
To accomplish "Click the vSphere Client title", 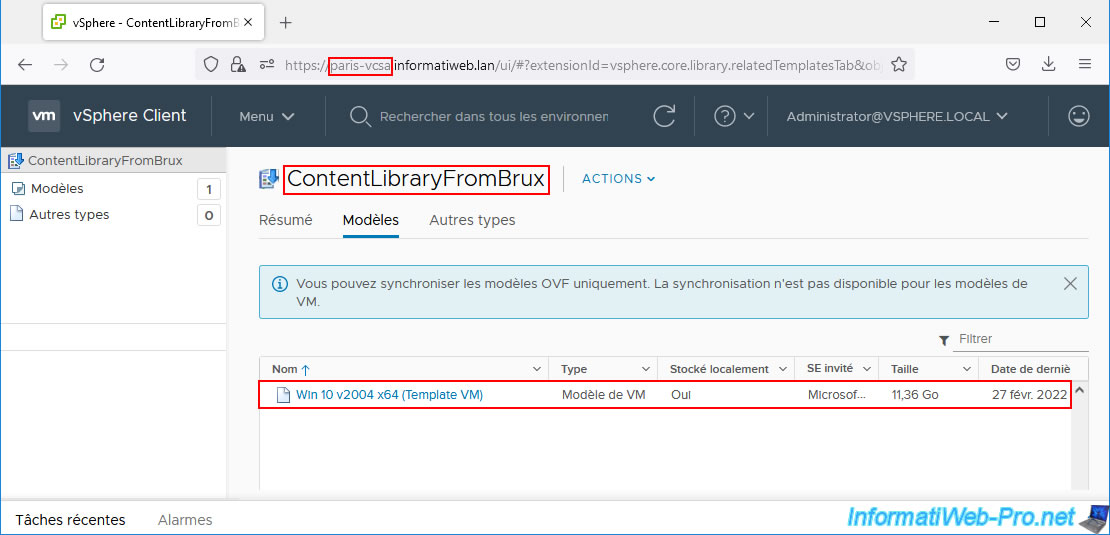I will click(x=130, y=115).
